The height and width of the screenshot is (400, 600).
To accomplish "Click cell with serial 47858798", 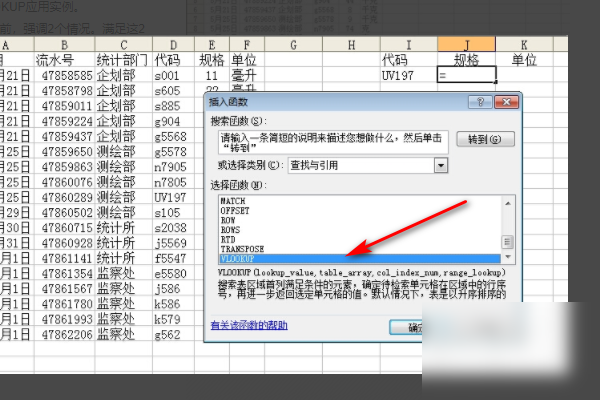I will tap(64, 91).
